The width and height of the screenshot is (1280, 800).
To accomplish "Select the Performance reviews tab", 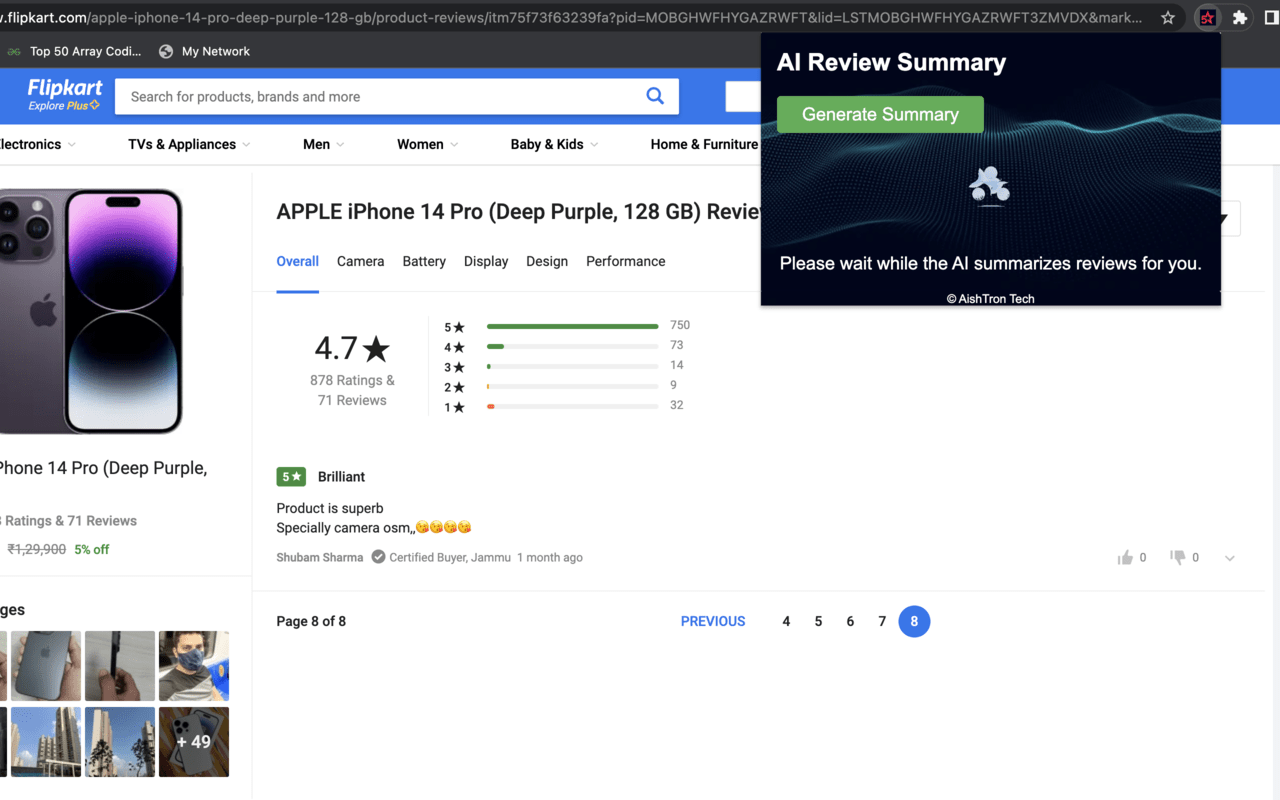I will (x=625, y=261).
